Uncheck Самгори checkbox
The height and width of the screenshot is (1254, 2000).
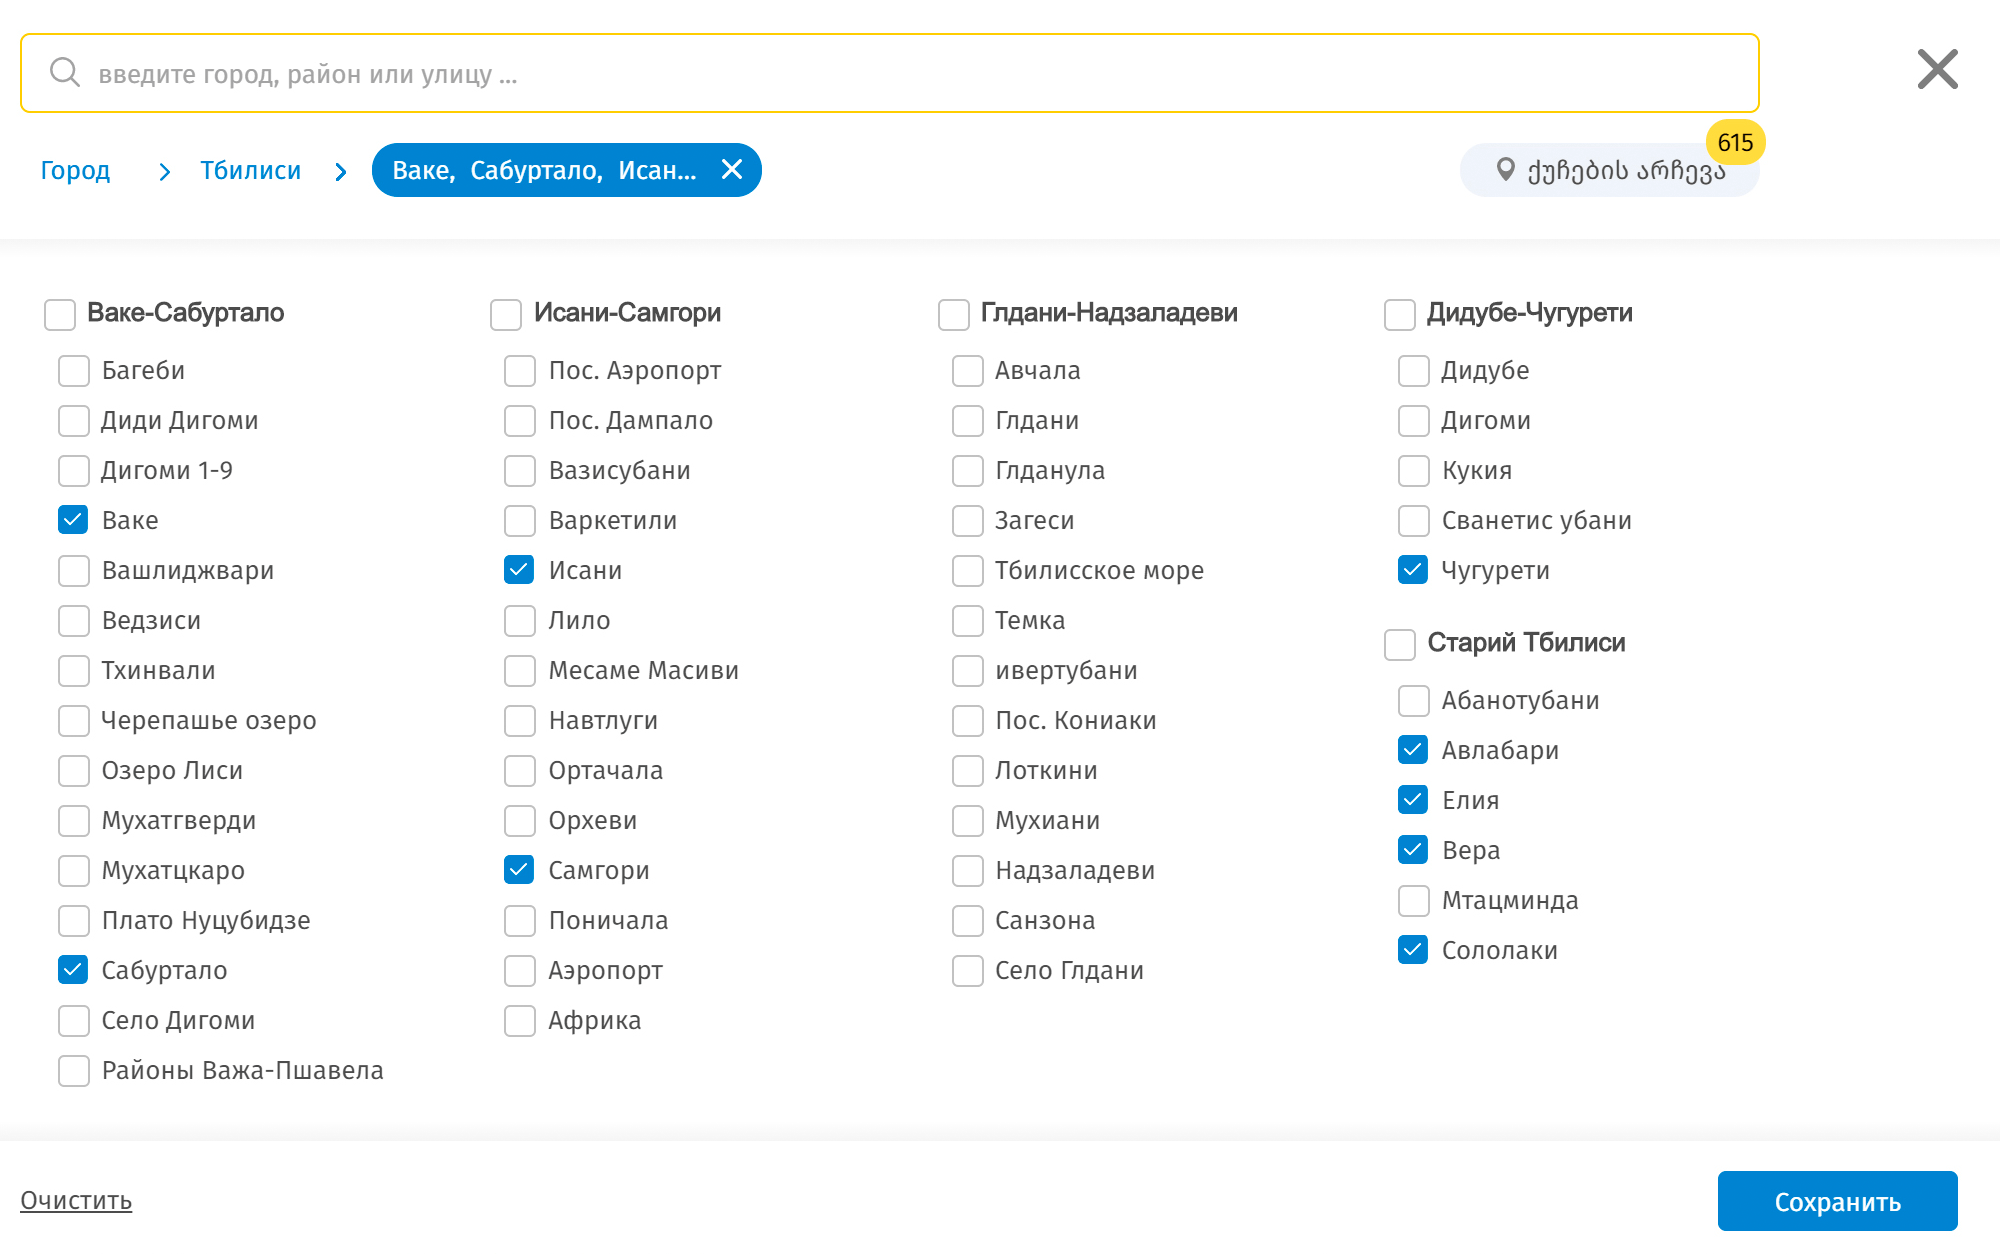(x=519, y=870)
